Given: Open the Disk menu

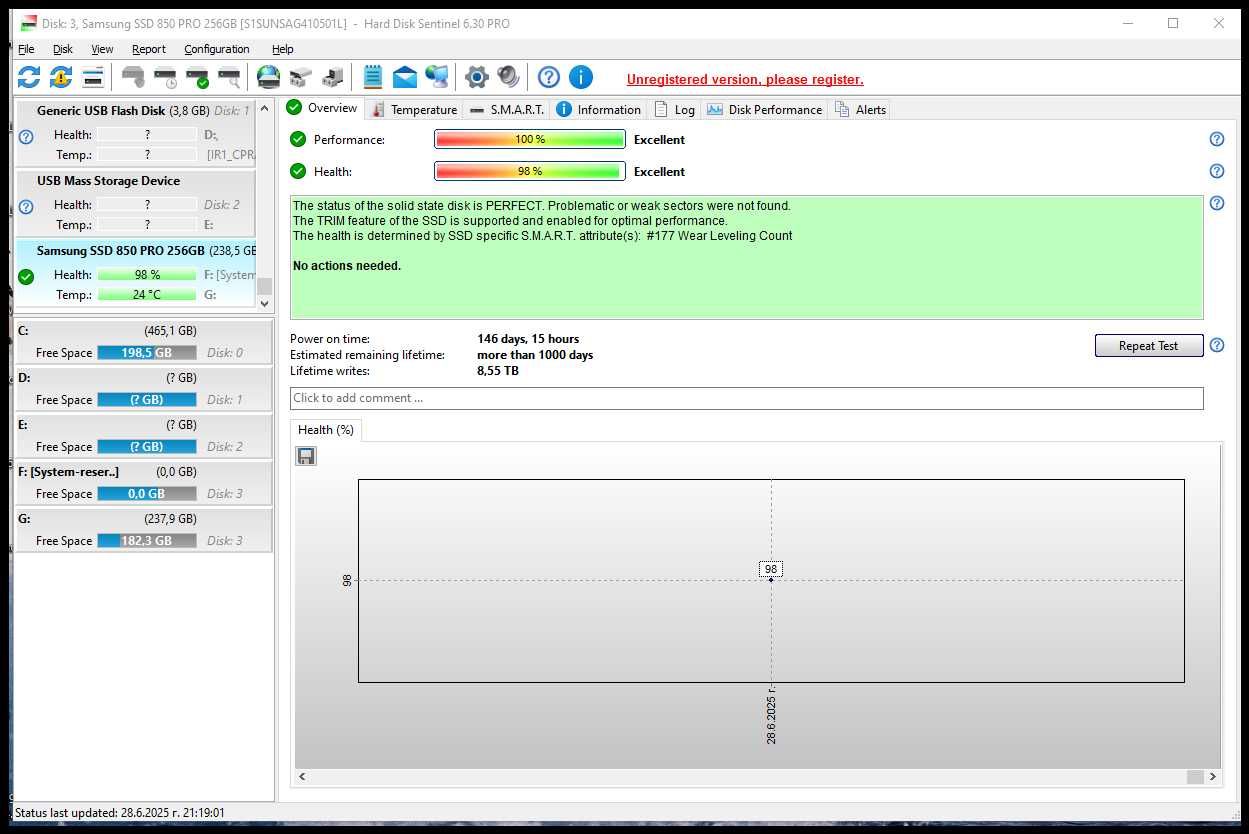Looking at the screenshot, I should click(63, 49).
